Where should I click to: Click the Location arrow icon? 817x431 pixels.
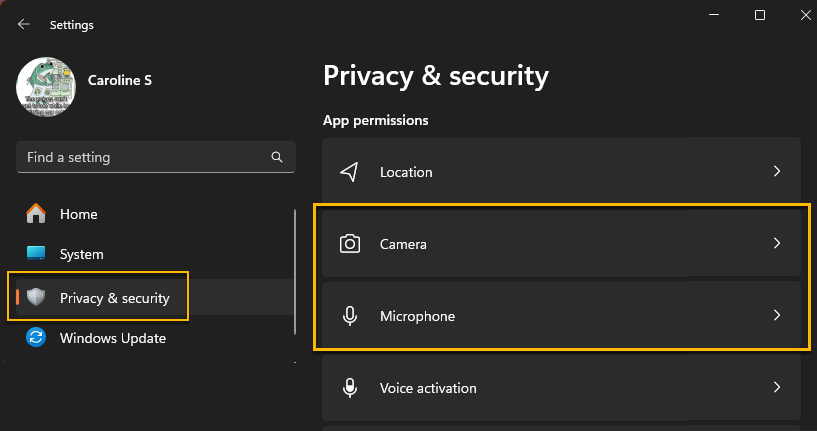point(350,171)
